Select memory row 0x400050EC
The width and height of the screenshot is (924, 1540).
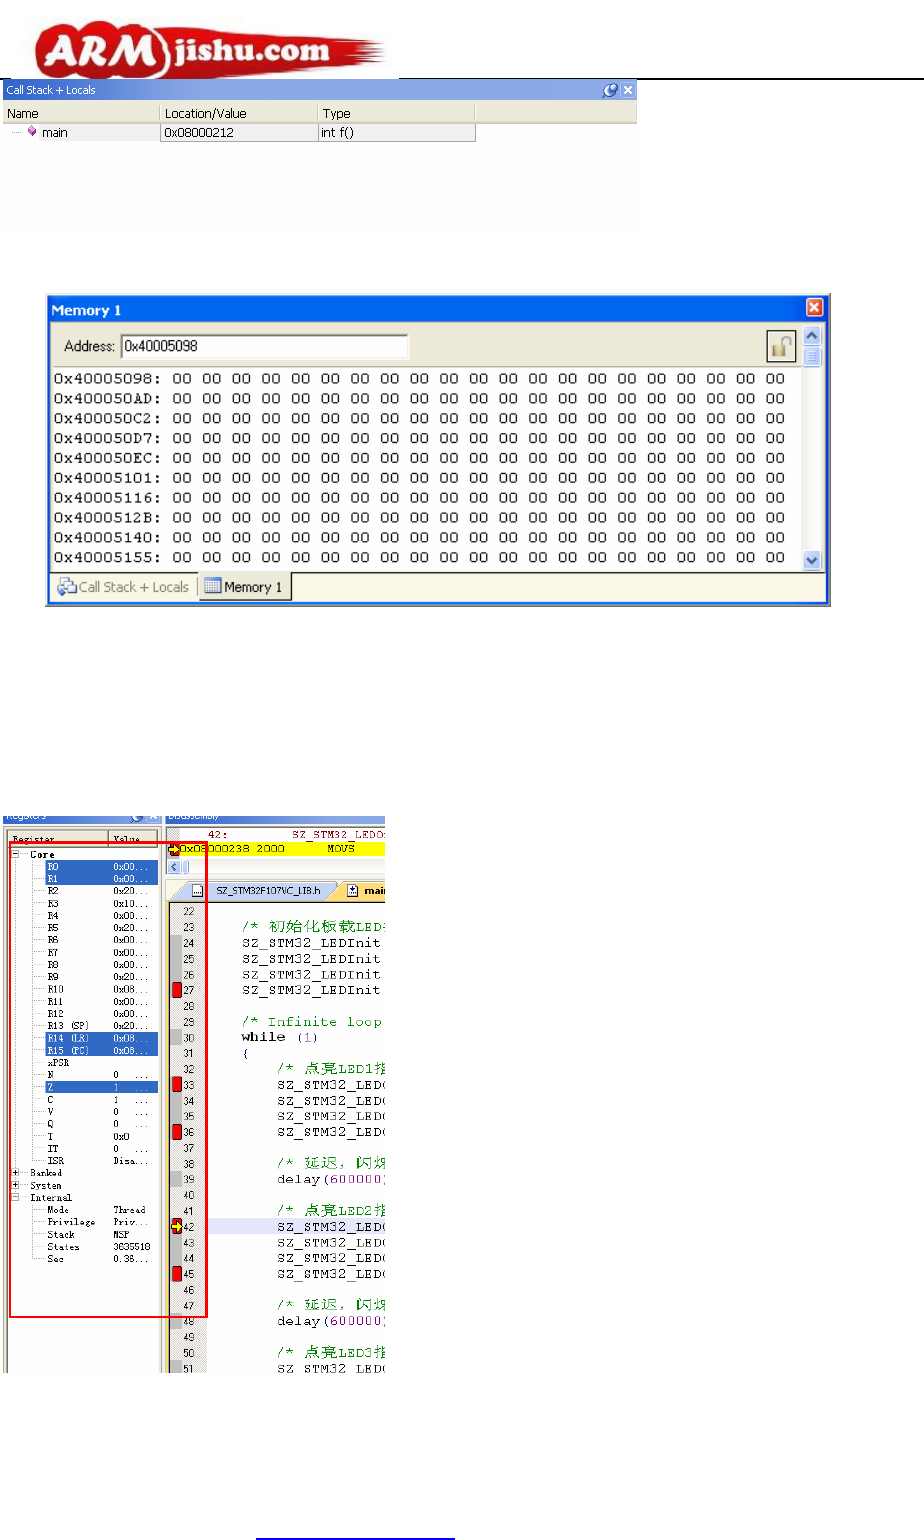click(420, 458)
